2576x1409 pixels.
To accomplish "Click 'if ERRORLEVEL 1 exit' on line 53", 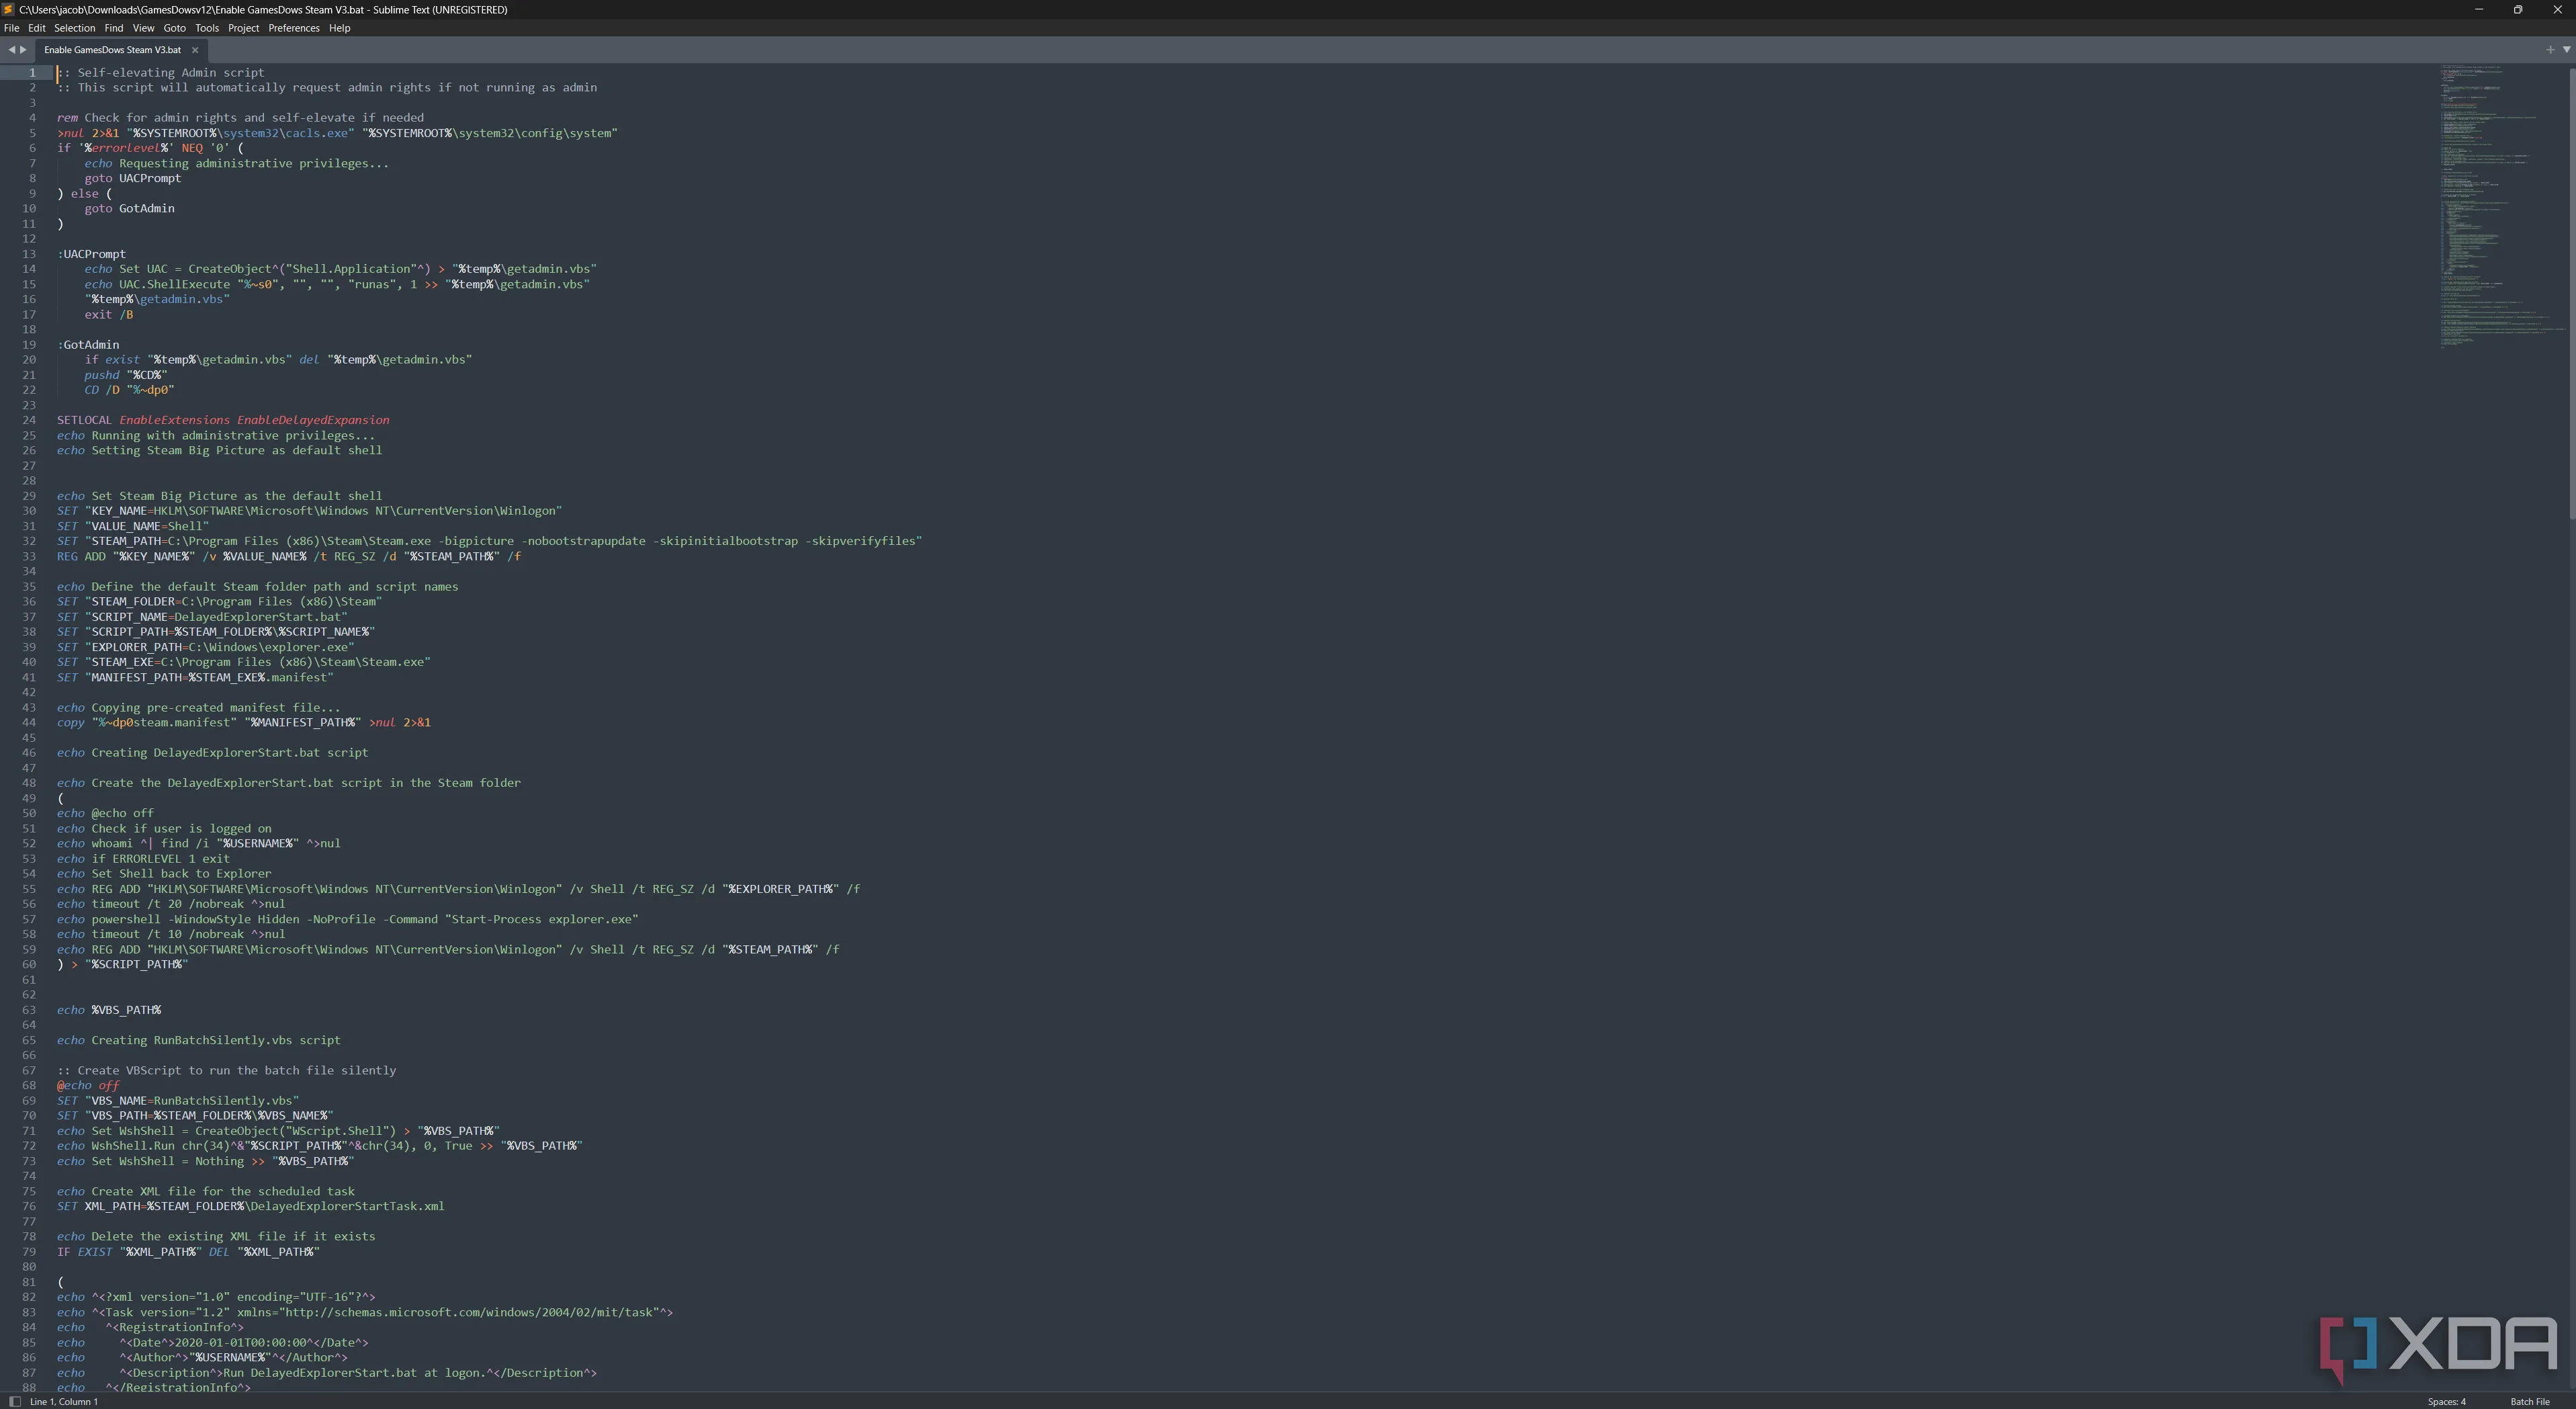I will point(160,858).
